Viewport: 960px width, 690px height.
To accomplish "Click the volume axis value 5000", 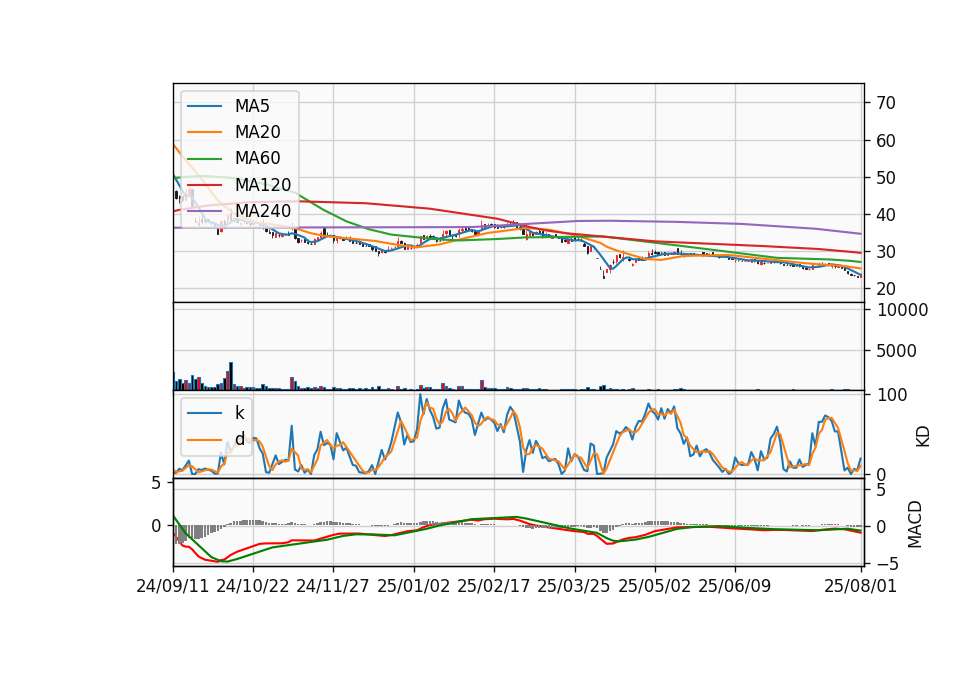I will (897, 351).
